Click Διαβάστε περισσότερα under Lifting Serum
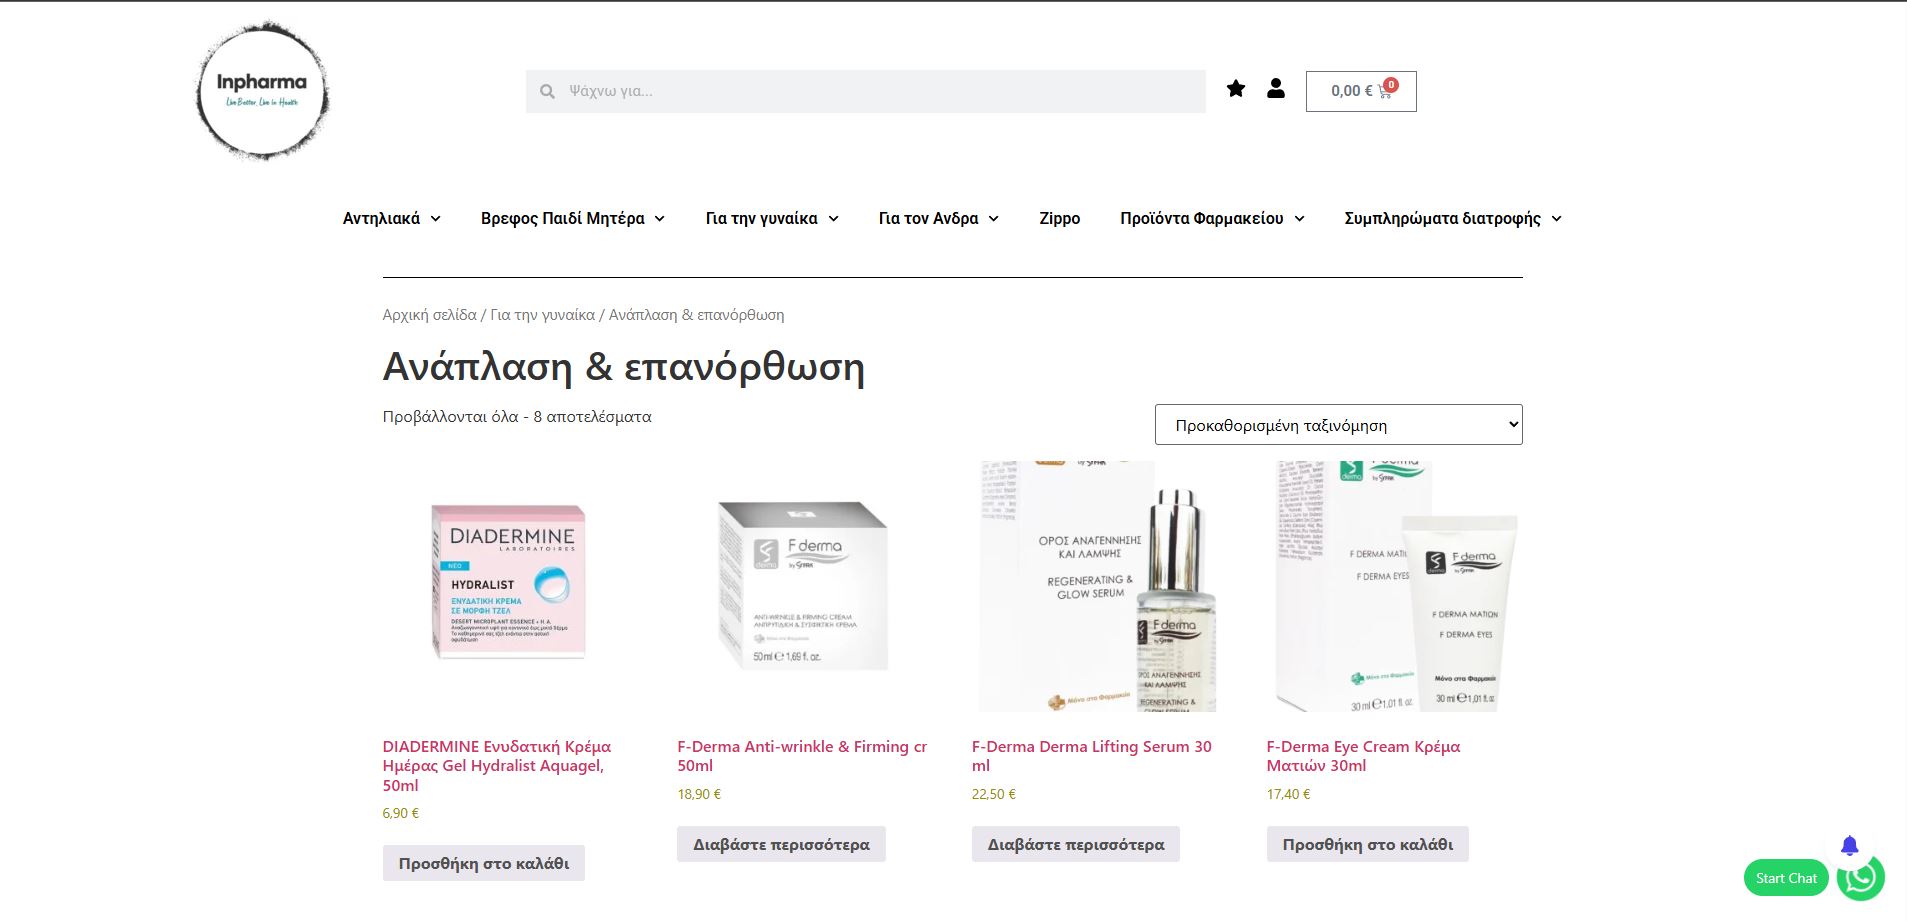 (x=1076, y=844)
